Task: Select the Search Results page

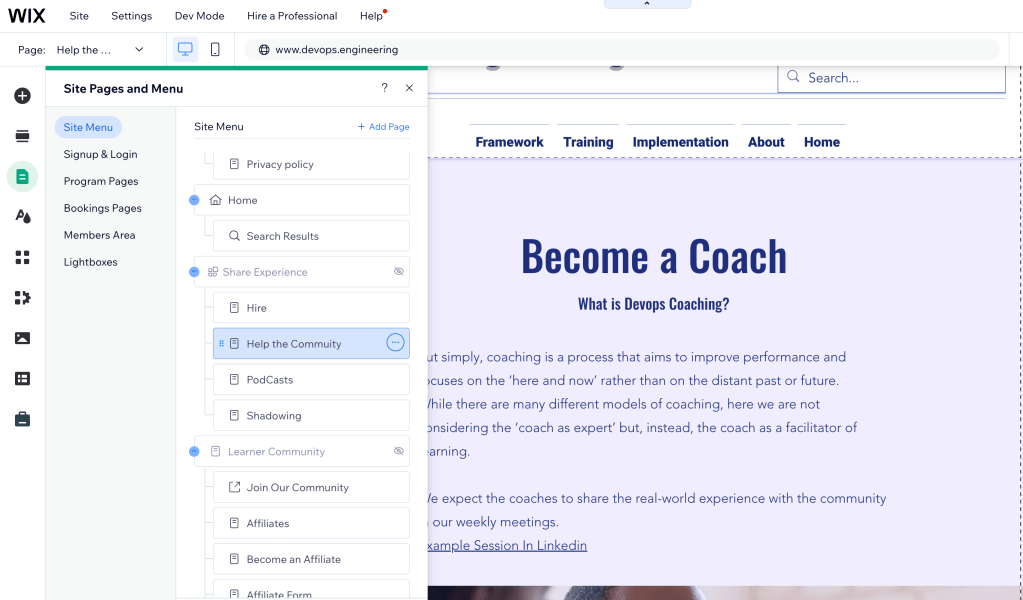Action: click(311, 235)
